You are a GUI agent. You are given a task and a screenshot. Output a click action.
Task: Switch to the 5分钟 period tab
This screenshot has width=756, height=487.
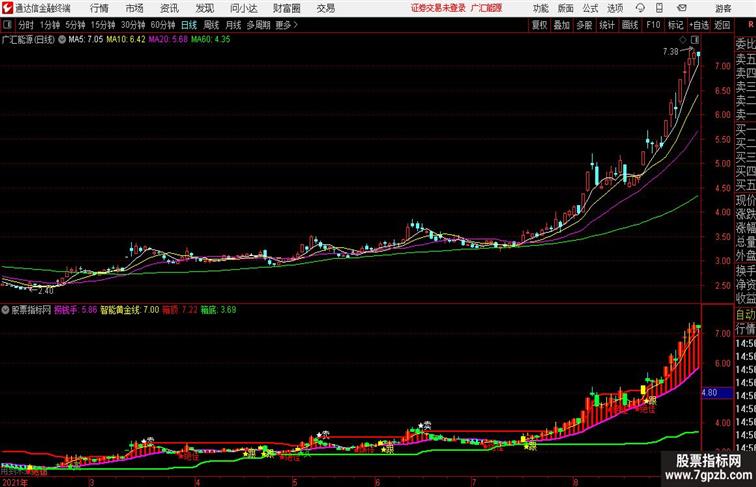[x=75, y=25]
